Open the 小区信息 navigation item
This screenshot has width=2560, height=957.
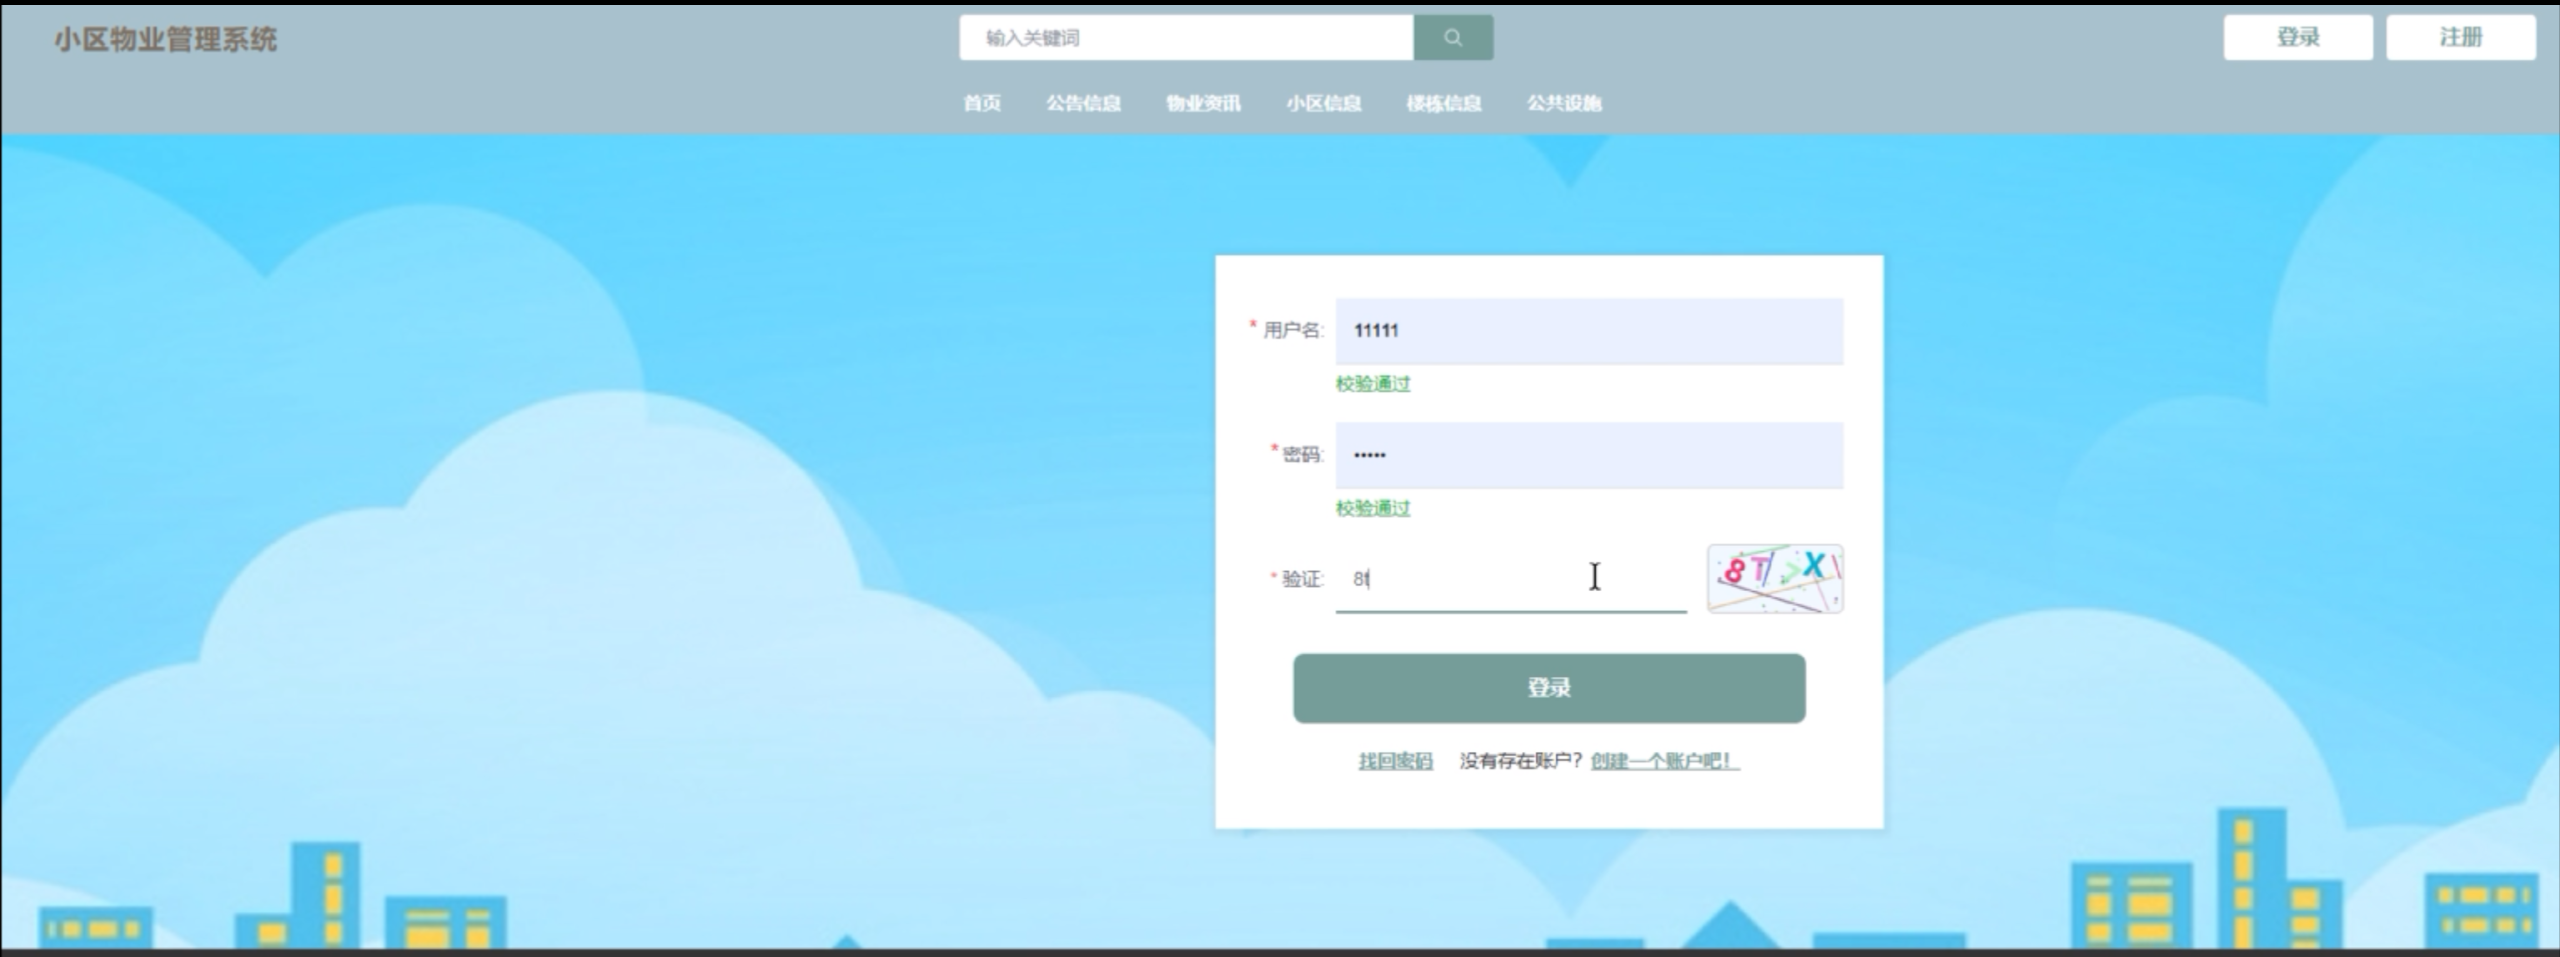point(1325,103)
